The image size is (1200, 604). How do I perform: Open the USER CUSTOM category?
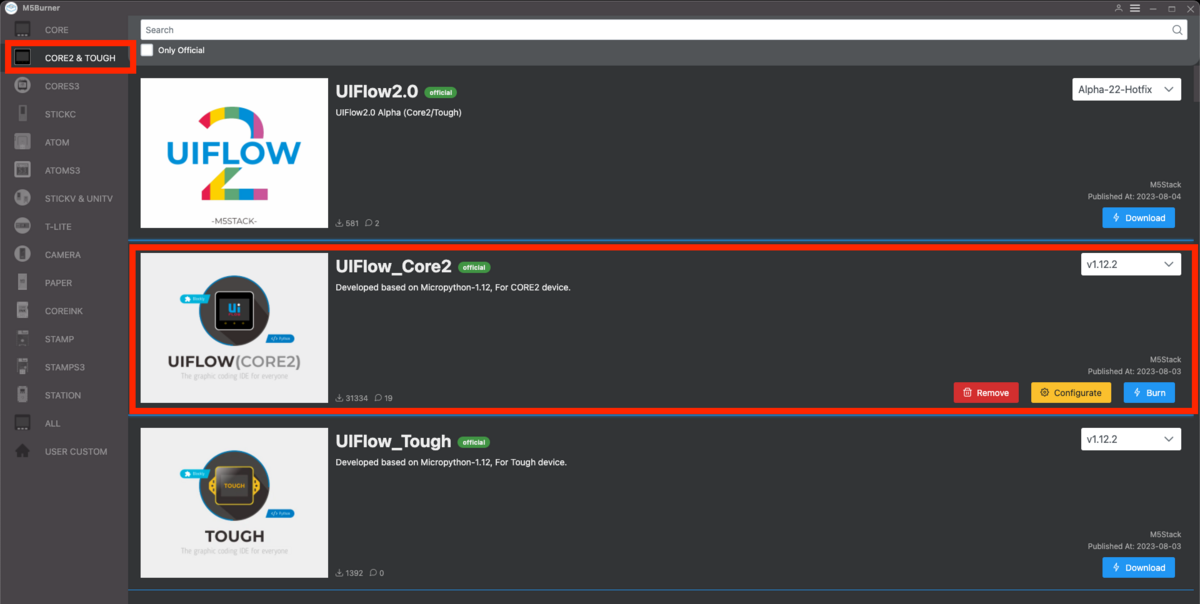(x=64, y=451)
